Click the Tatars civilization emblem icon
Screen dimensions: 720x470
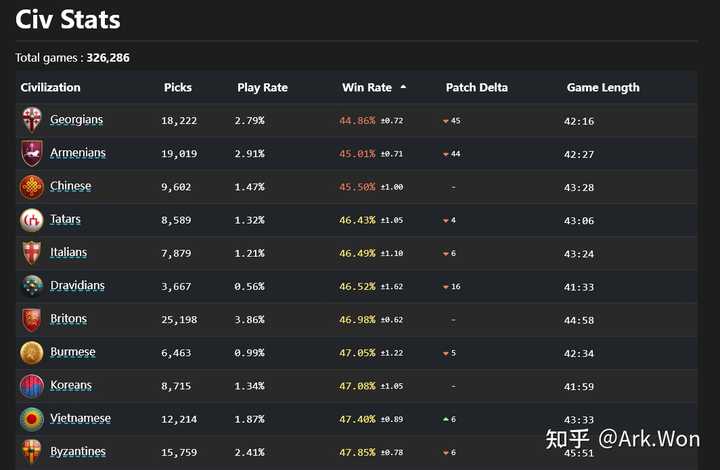pos(32,220)
